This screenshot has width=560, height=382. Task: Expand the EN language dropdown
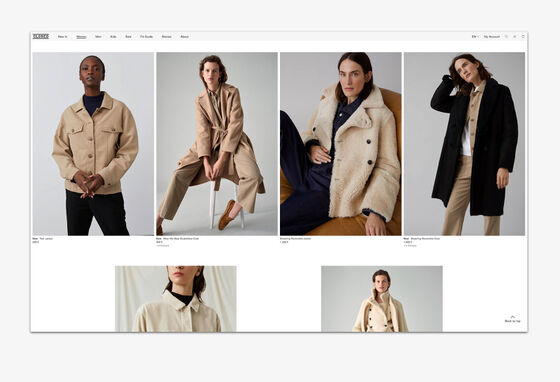point(475,37)
